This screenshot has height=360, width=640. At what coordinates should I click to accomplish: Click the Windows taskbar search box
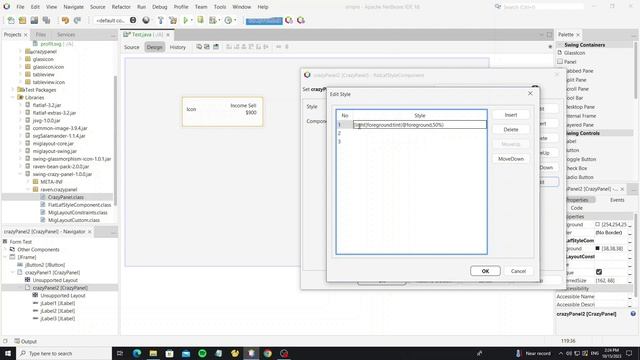tap(64, 353)
